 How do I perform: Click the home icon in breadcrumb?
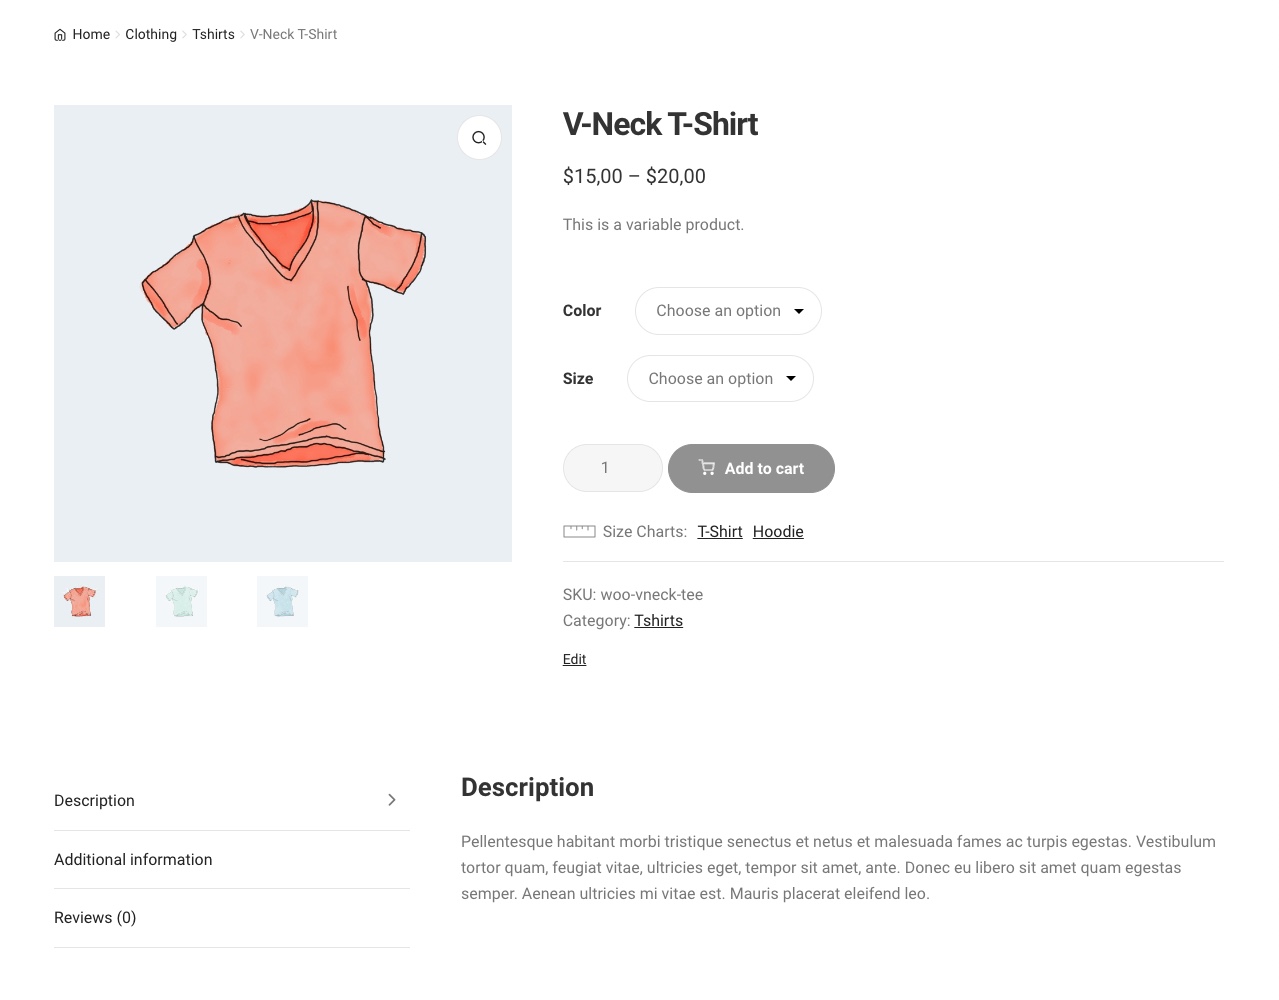[x=60, y=35]
